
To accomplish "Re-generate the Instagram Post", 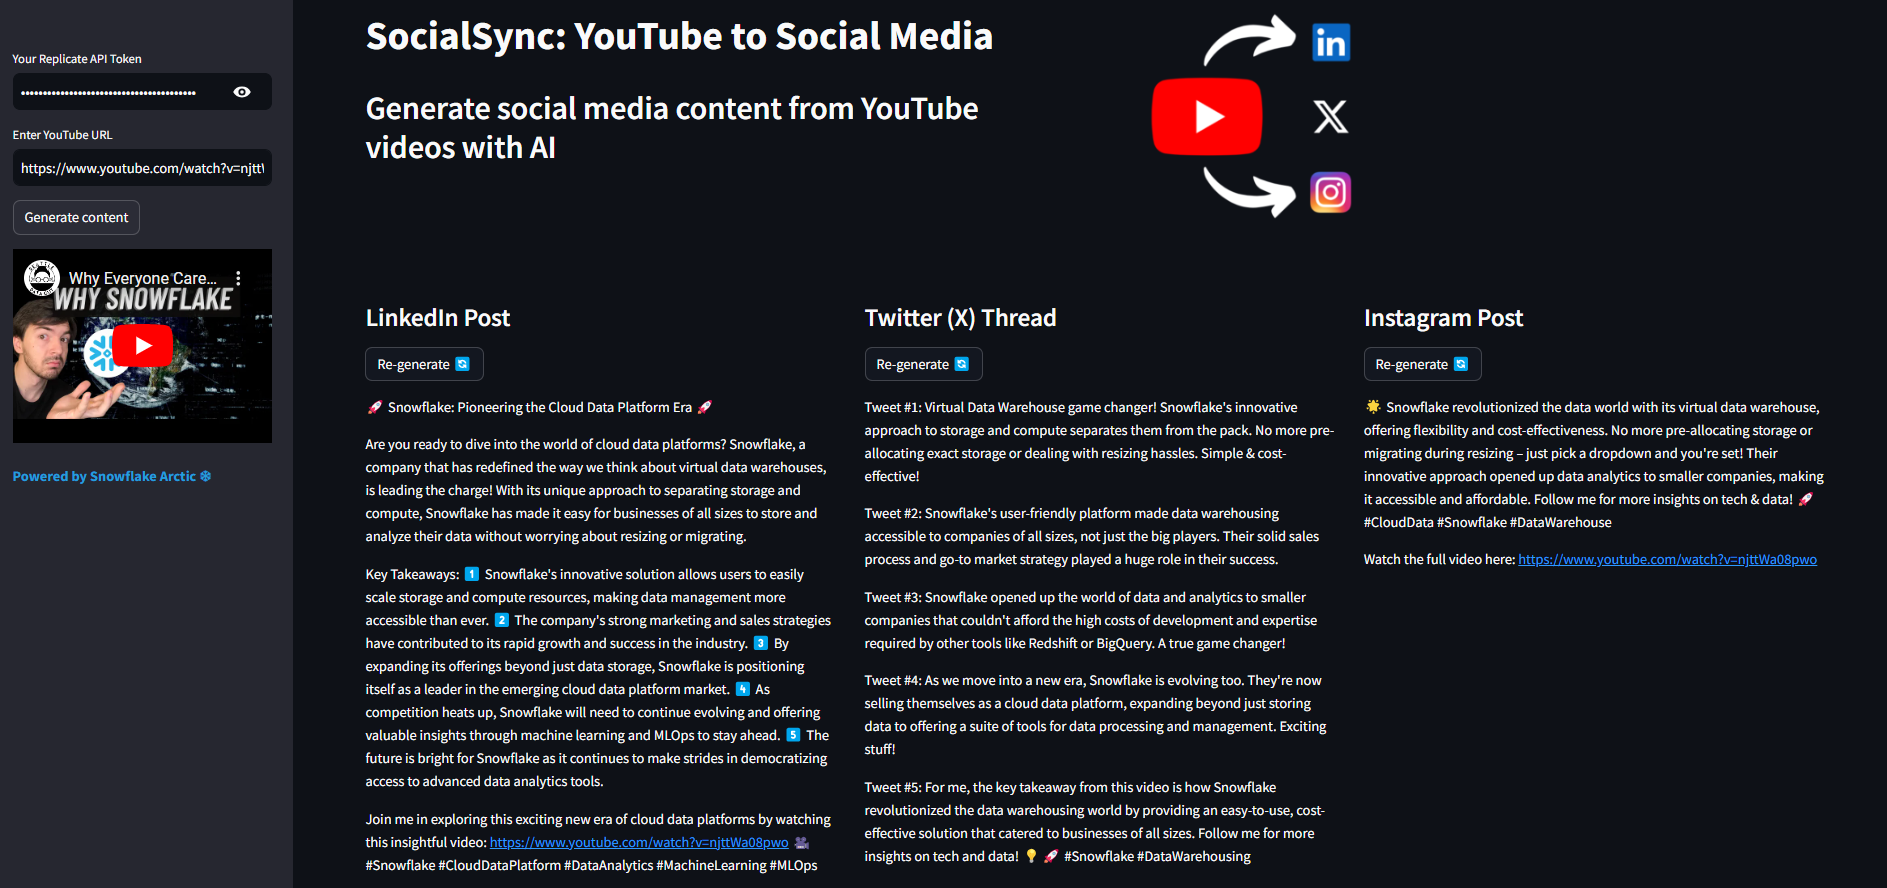I will [1422, 364].
